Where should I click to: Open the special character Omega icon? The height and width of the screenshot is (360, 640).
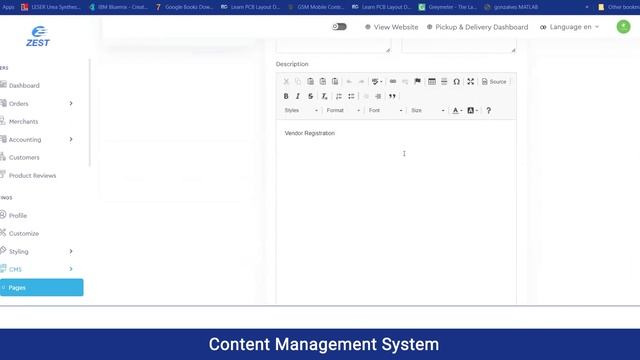coord(456,82)
